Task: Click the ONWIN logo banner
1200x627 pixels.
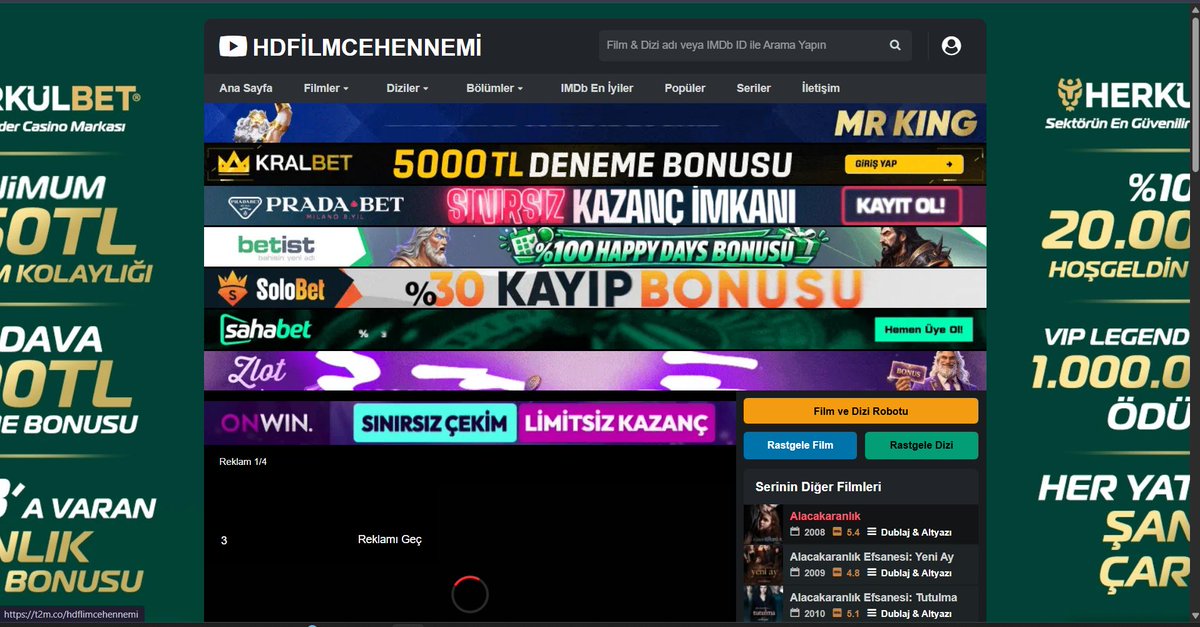Action: click(x=267, y=424)
